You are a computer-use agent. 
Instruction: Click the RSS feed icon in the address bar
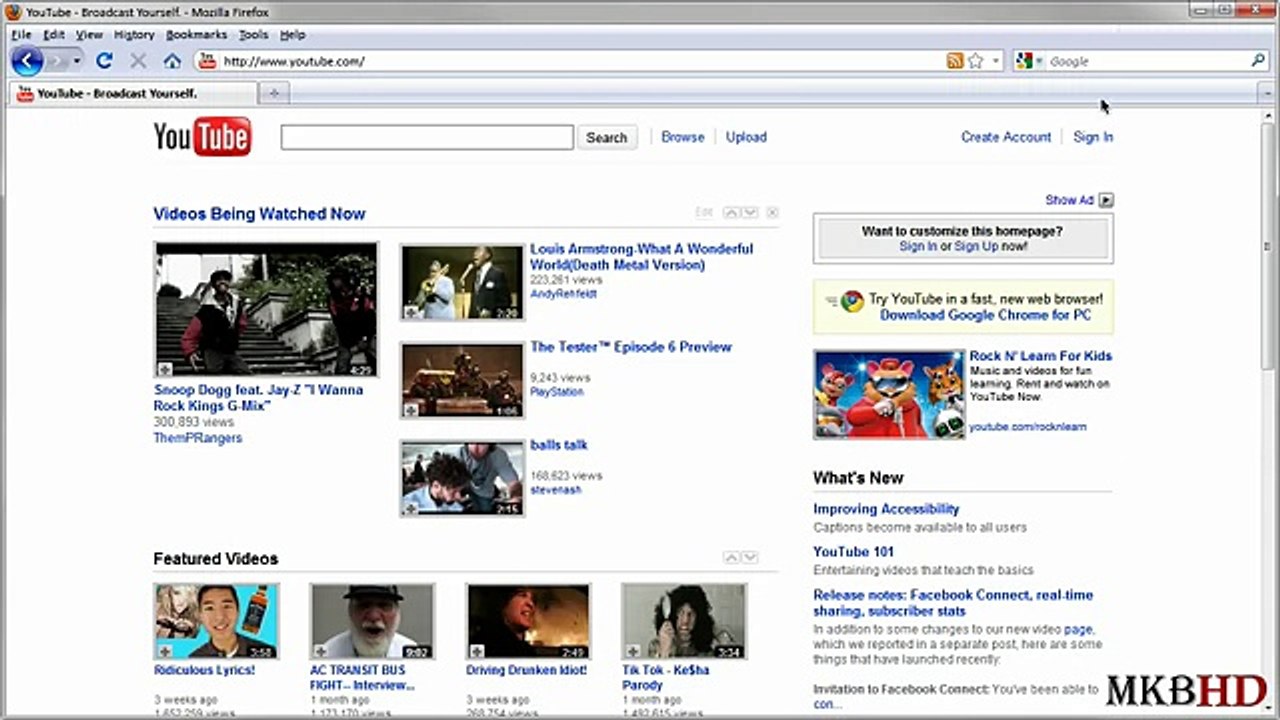[x=955, y=61]
